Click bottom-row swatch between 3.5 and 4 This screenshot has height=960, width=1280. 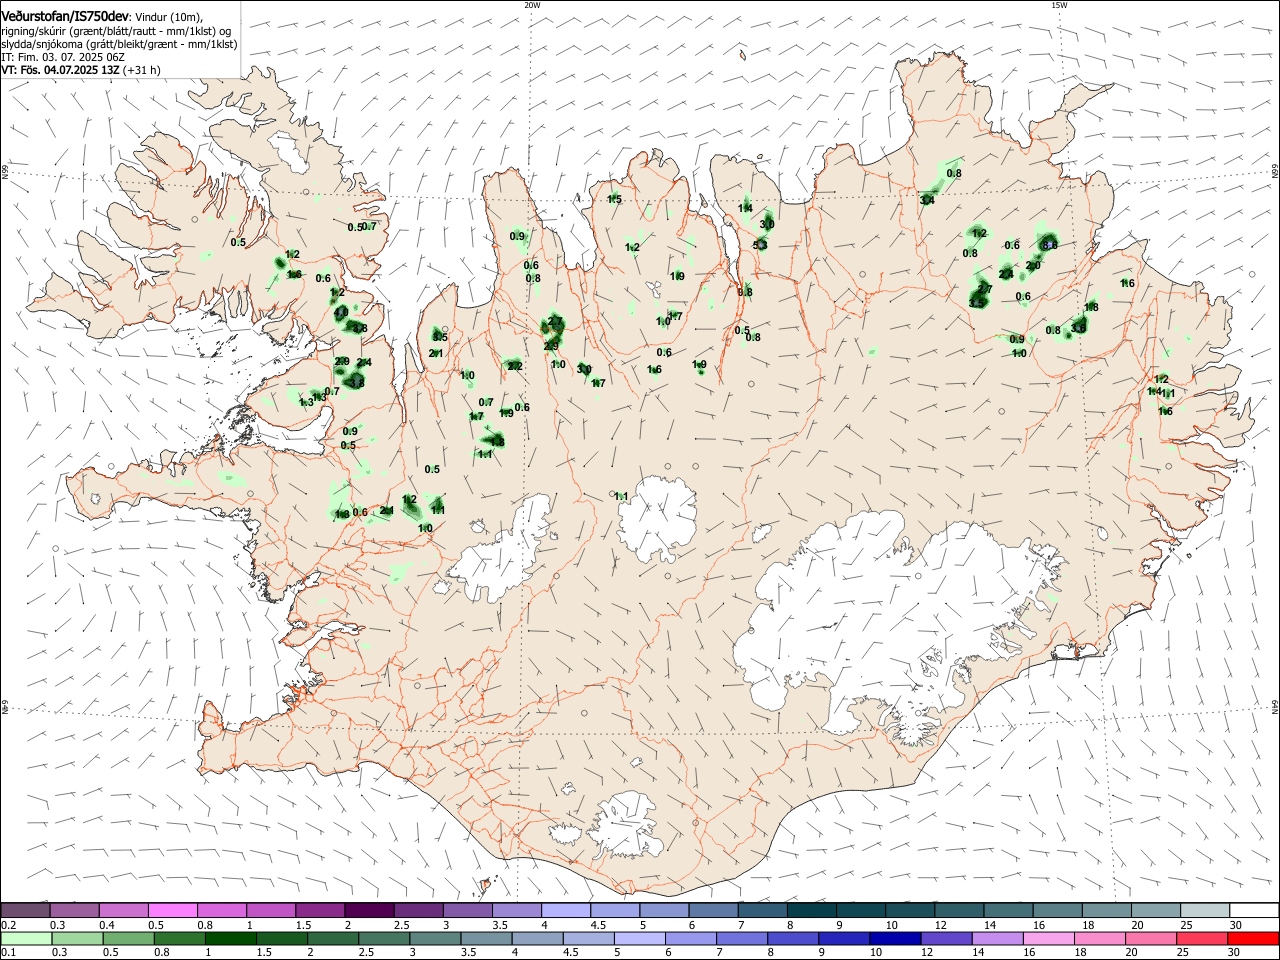pos(486,938)
